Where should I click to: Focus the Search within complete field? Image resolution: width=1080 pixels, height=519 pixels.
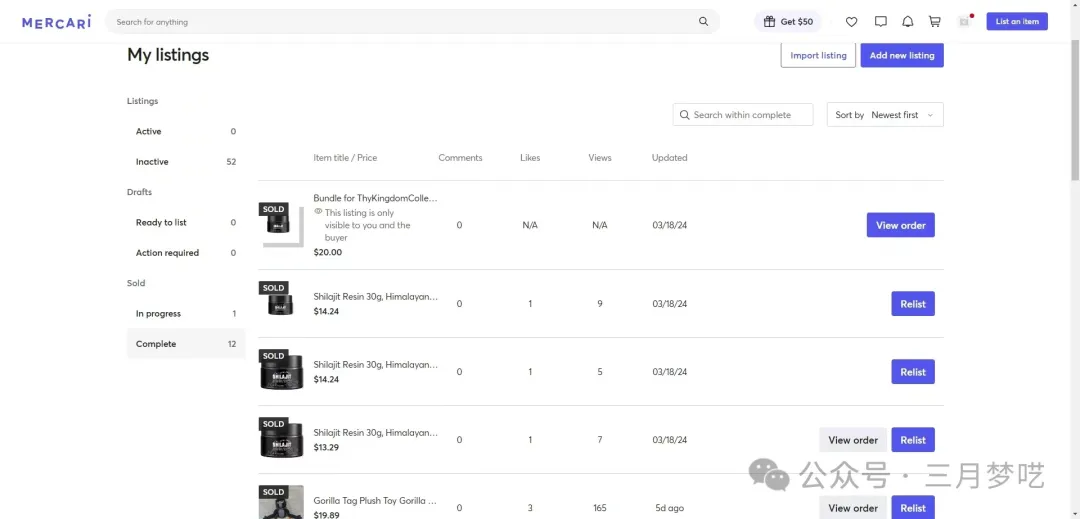pyautogui.click(x=742, y=115)
